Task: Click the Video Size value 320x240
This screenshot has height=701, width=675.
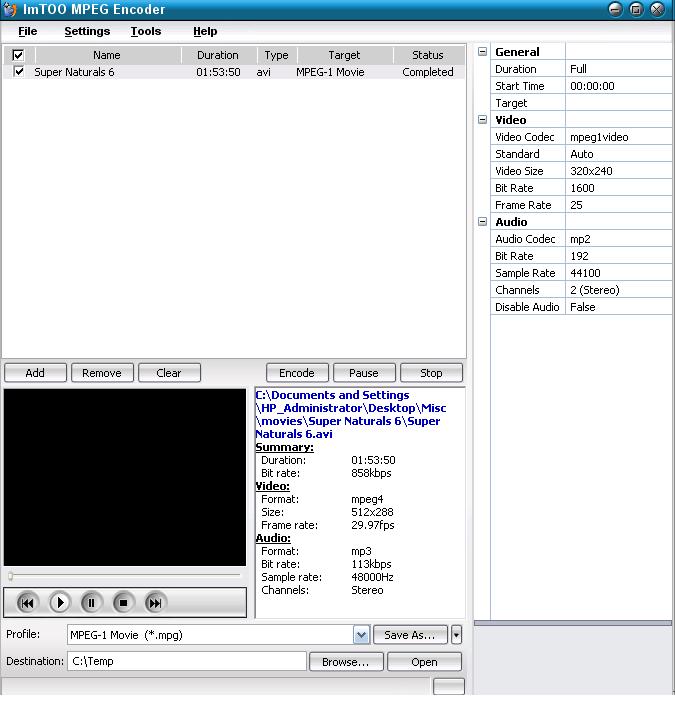Action: pos(619,171)
